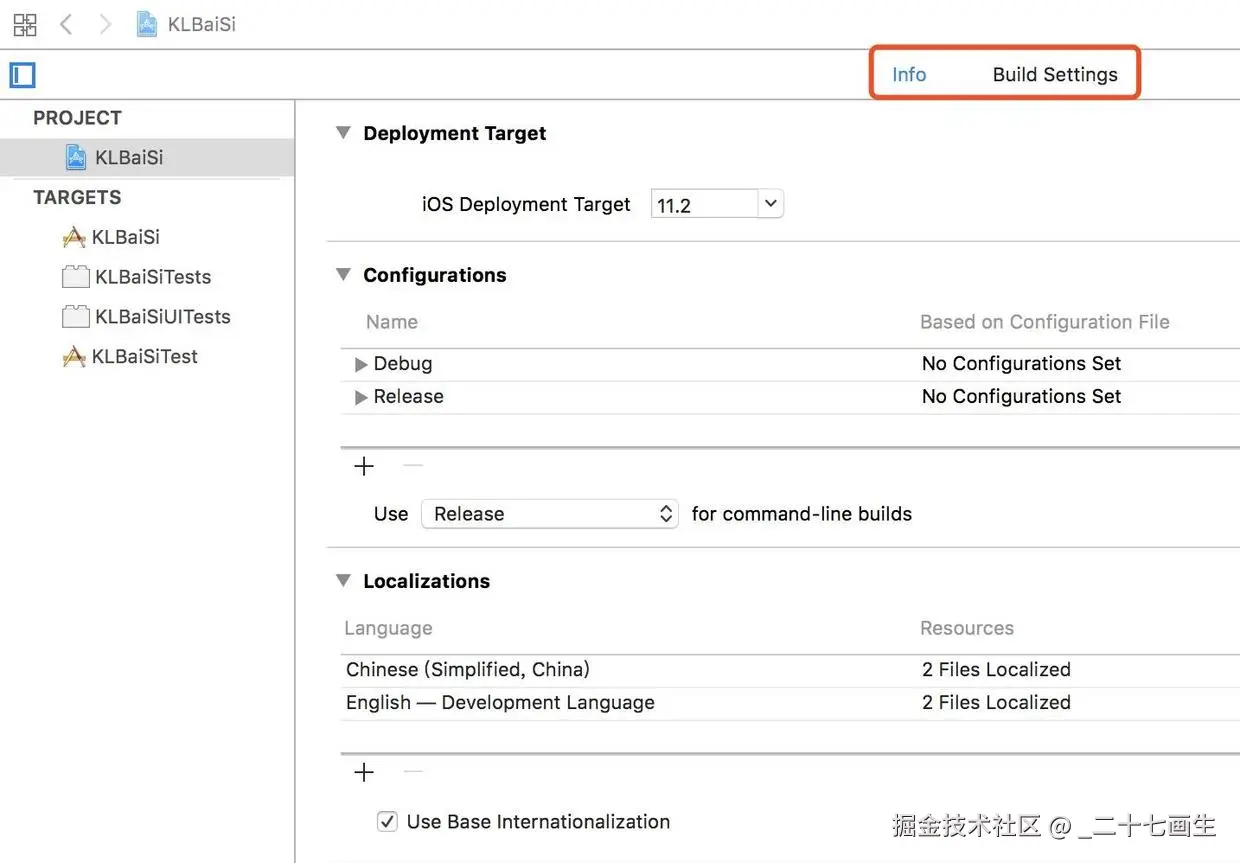Viewport: 1240px width, 863px height.
Task: Open command-line builds configuration popup
Action: (x=550, y=514)
